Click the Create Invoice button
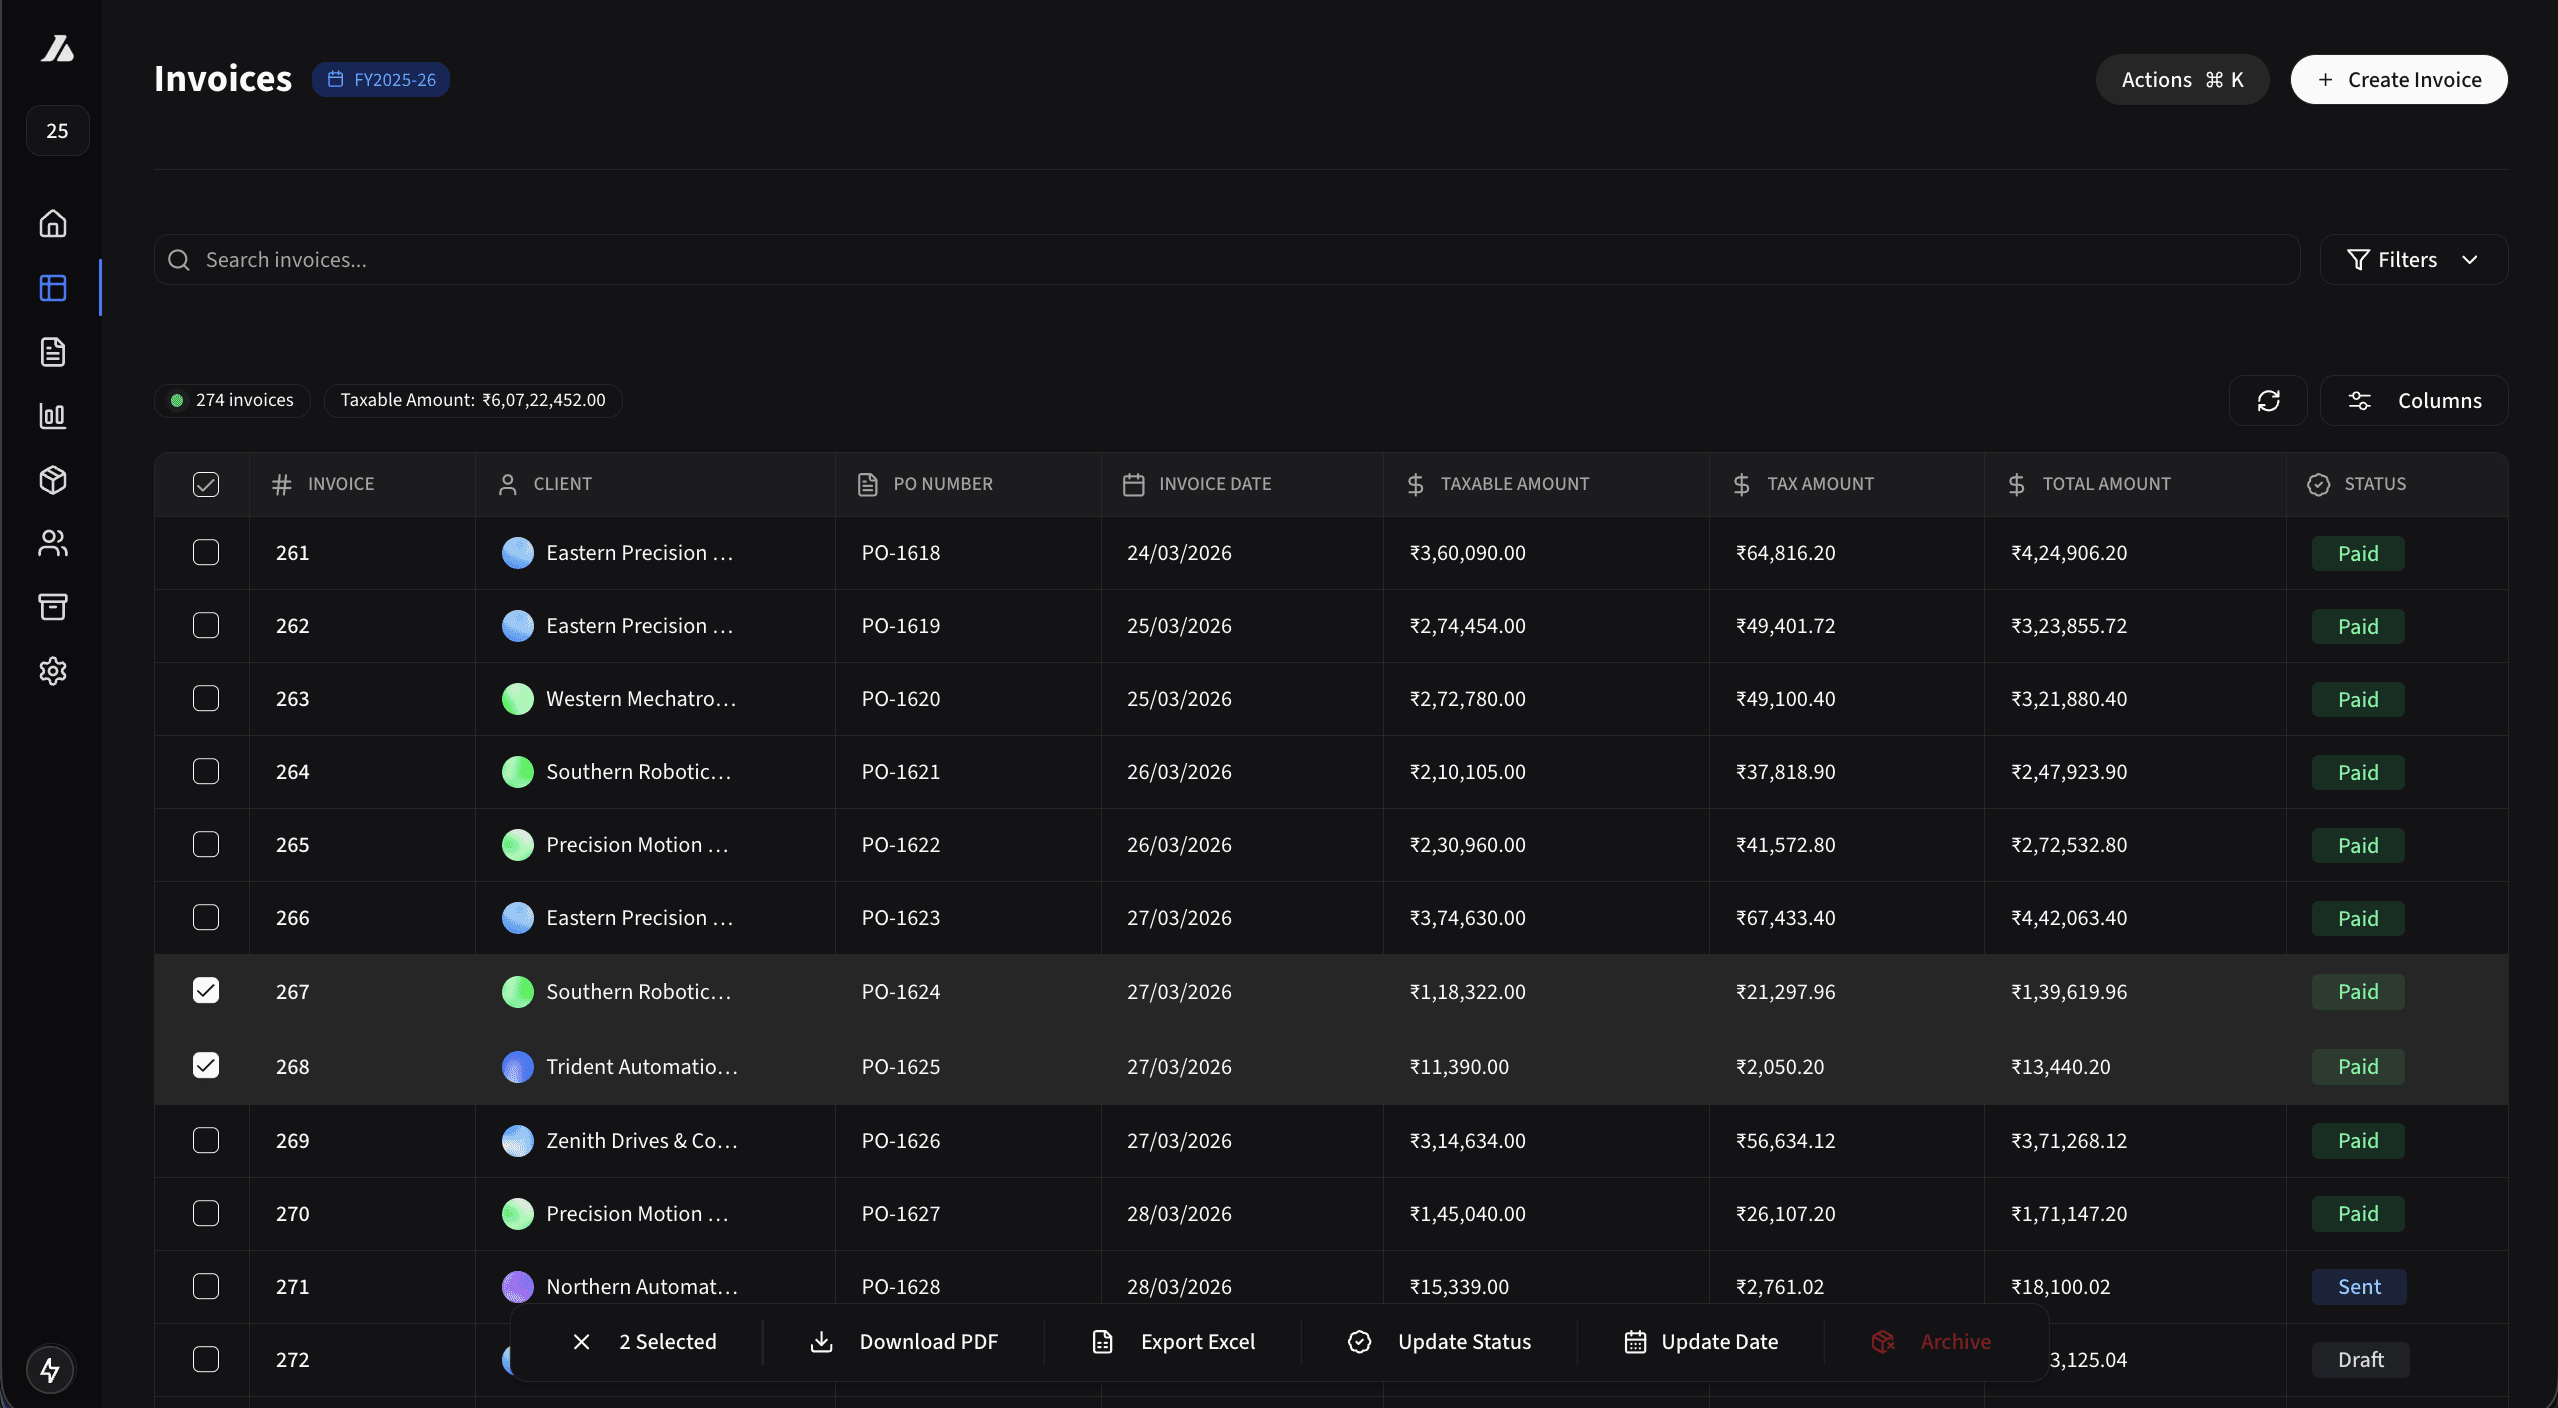The image size is (2558, 1408). point(2398,80)
